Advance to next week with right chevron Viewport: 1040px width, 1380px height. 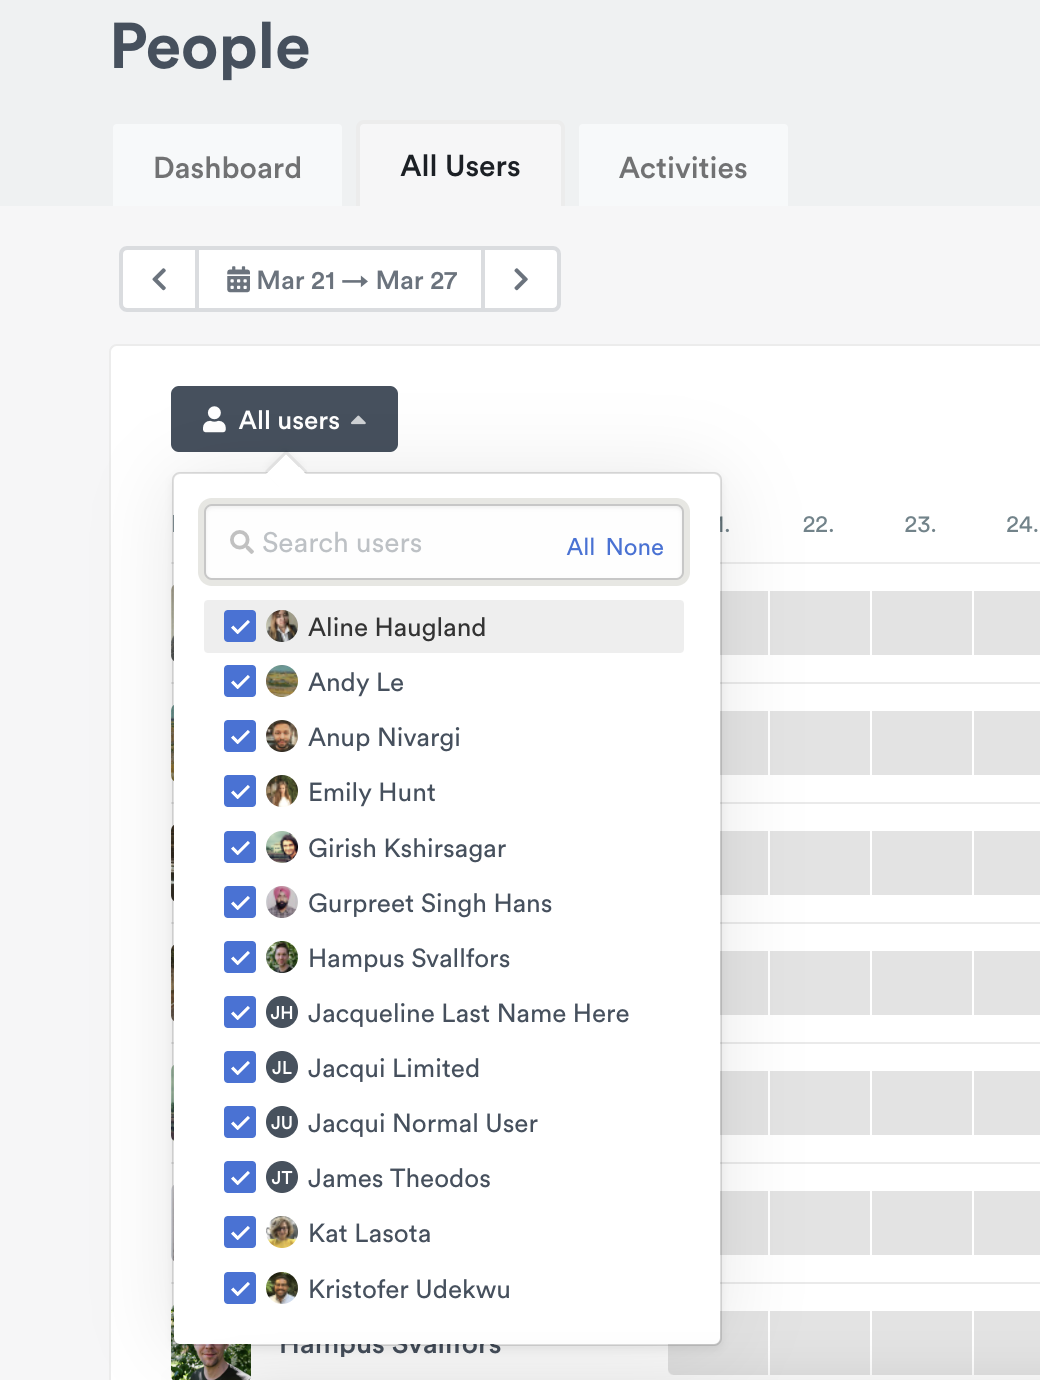(x=521, y=280)
